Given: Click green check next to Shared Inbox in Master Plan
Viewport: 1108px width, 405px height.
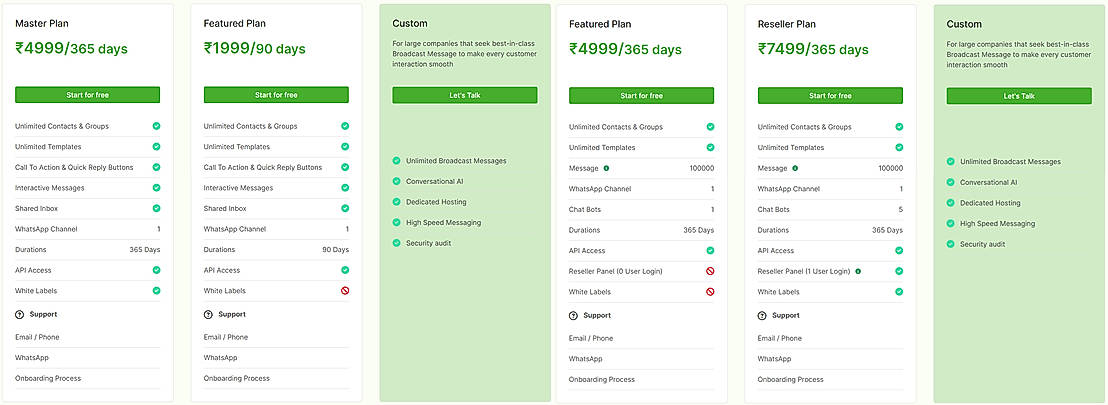Looking at the screenshot, I should [156, 208].
